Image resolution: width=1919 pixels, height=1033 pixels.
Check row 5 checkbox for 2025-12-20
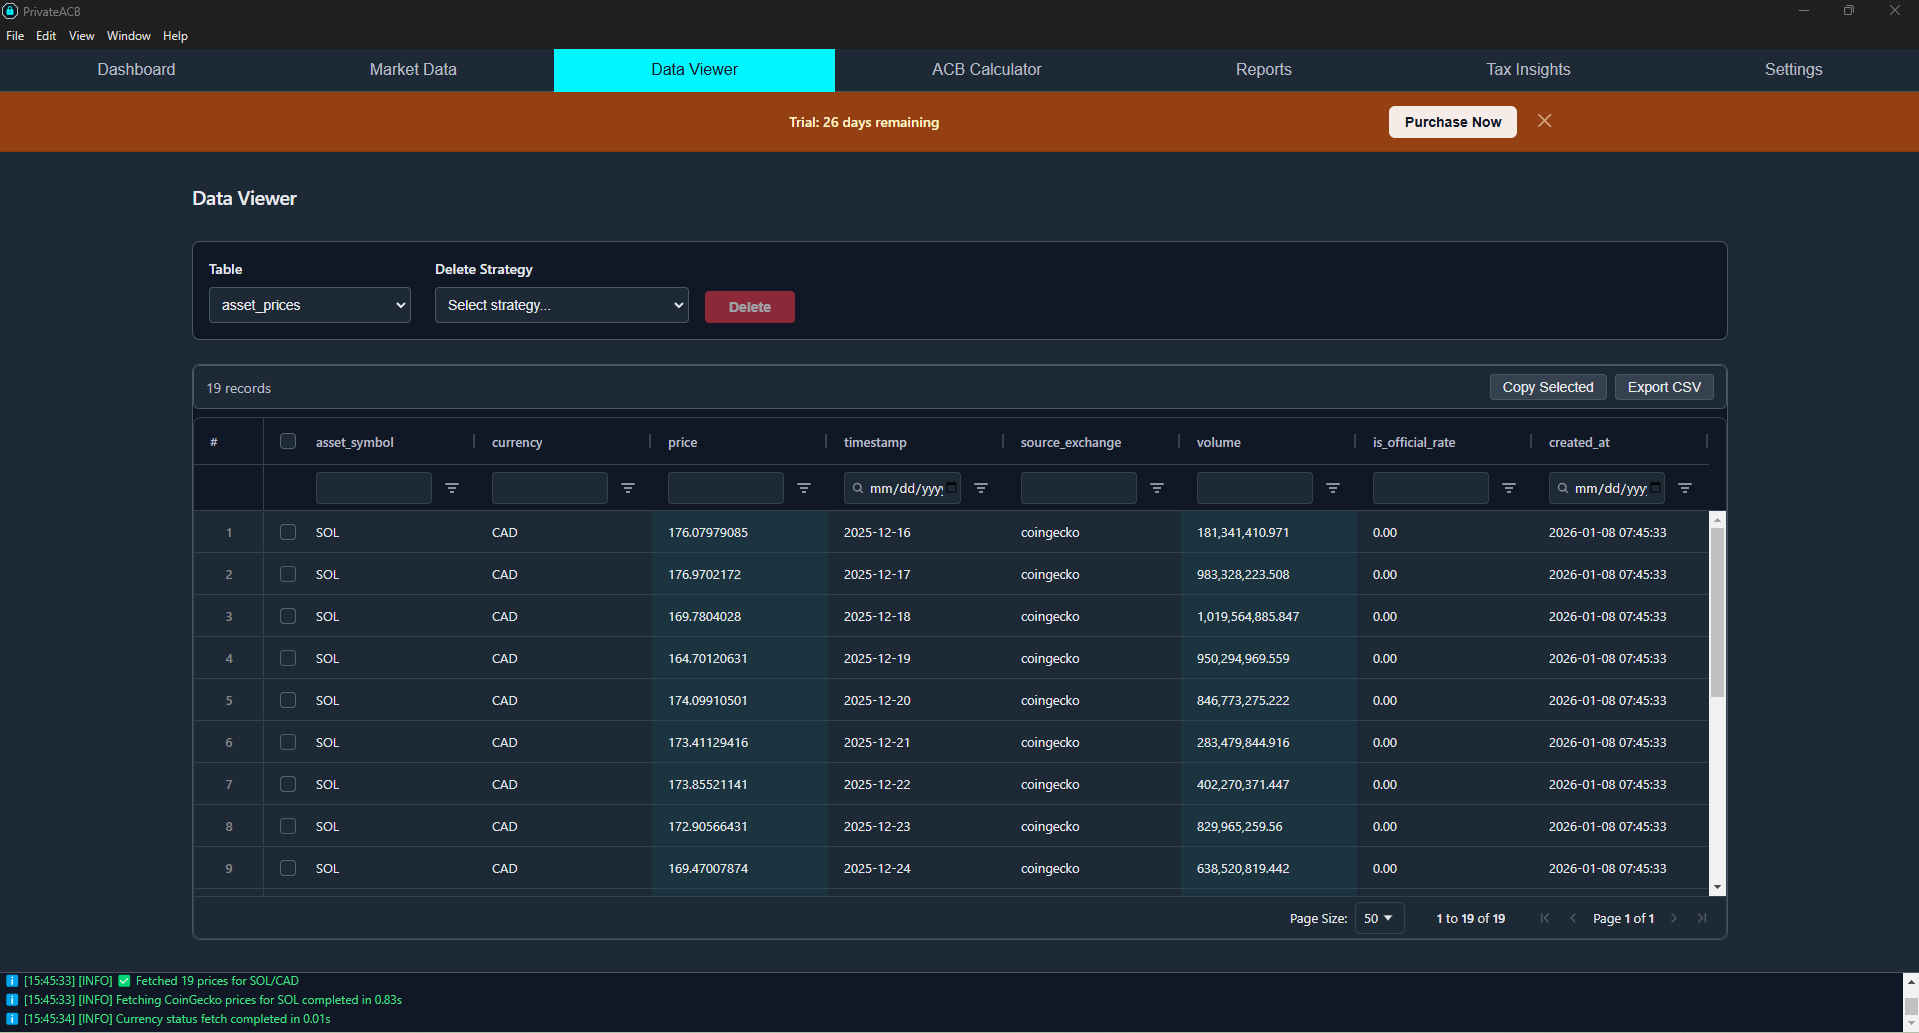pos(288,700)
